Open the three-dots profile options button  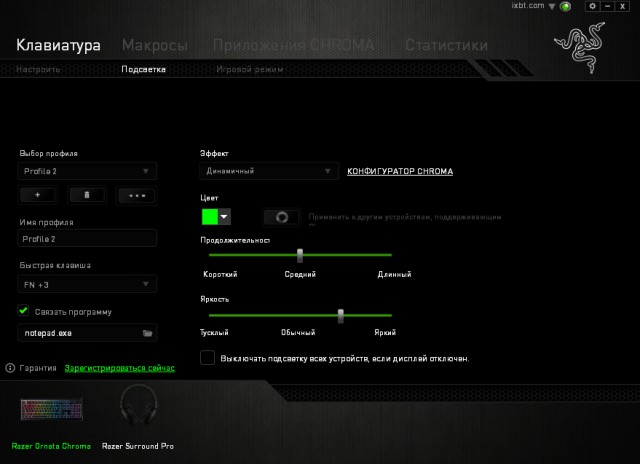[x=137, y=196]
